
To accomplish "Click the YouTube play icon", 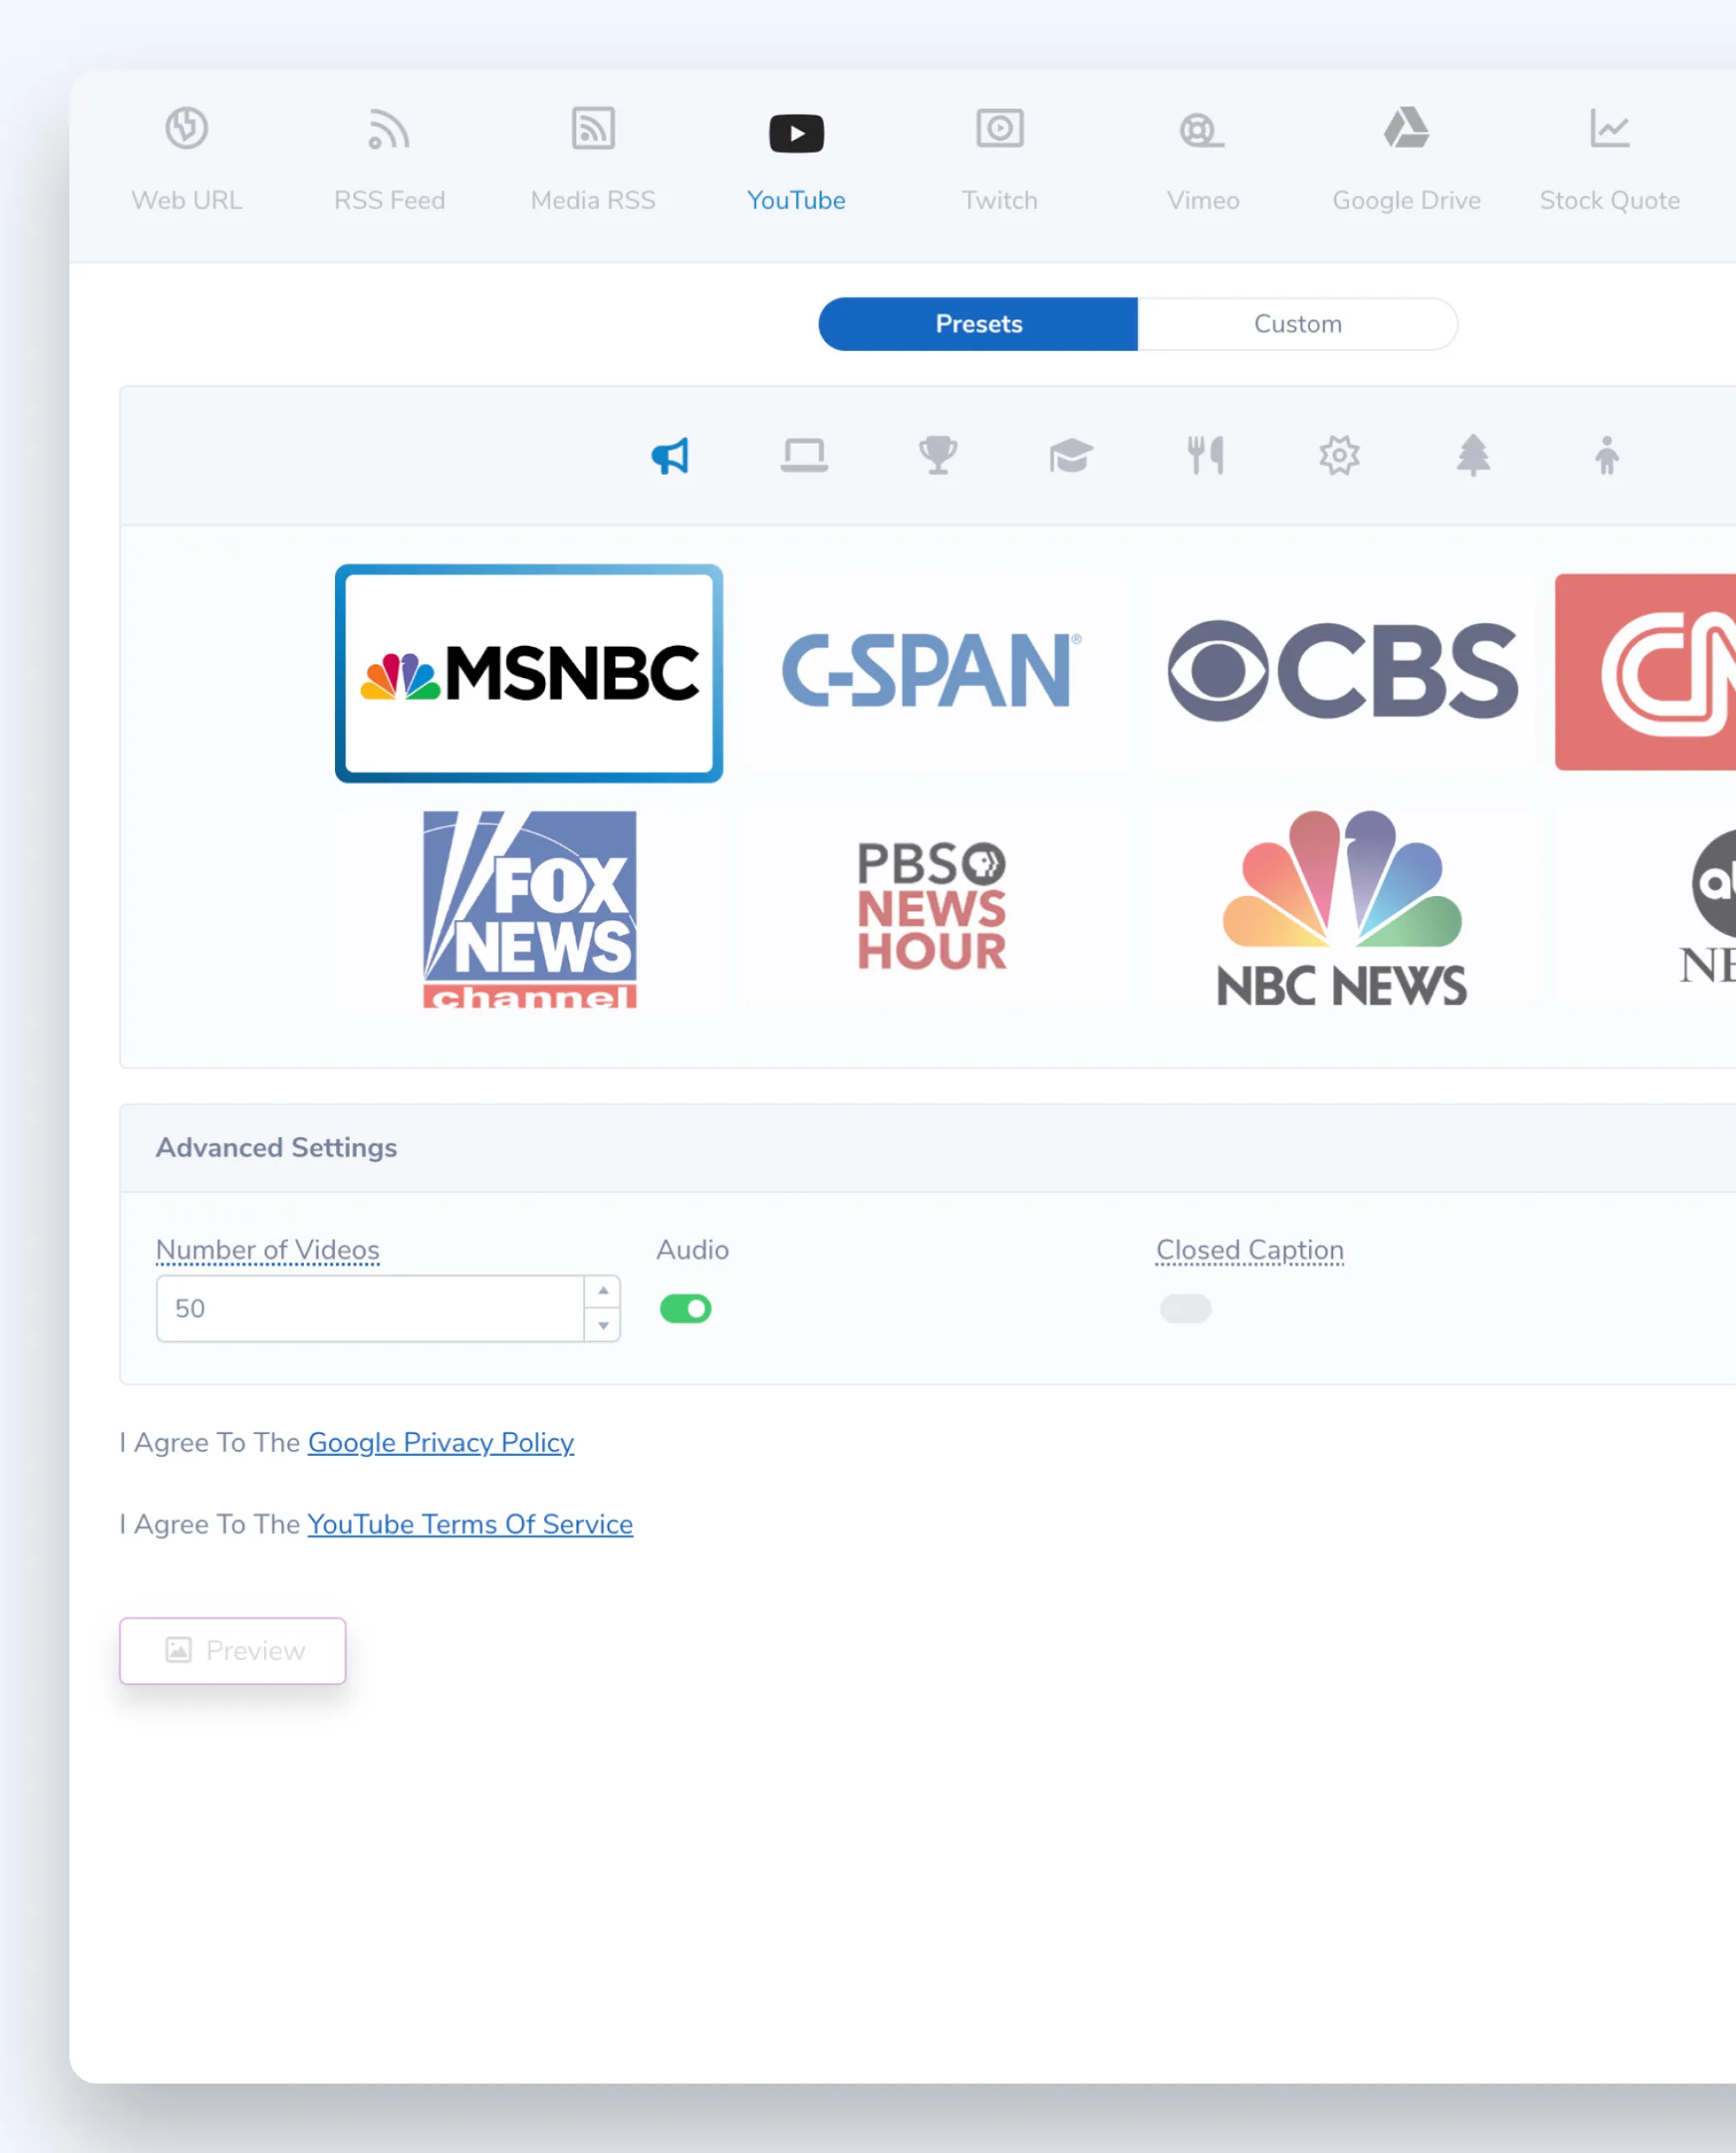I will (796, 133).
